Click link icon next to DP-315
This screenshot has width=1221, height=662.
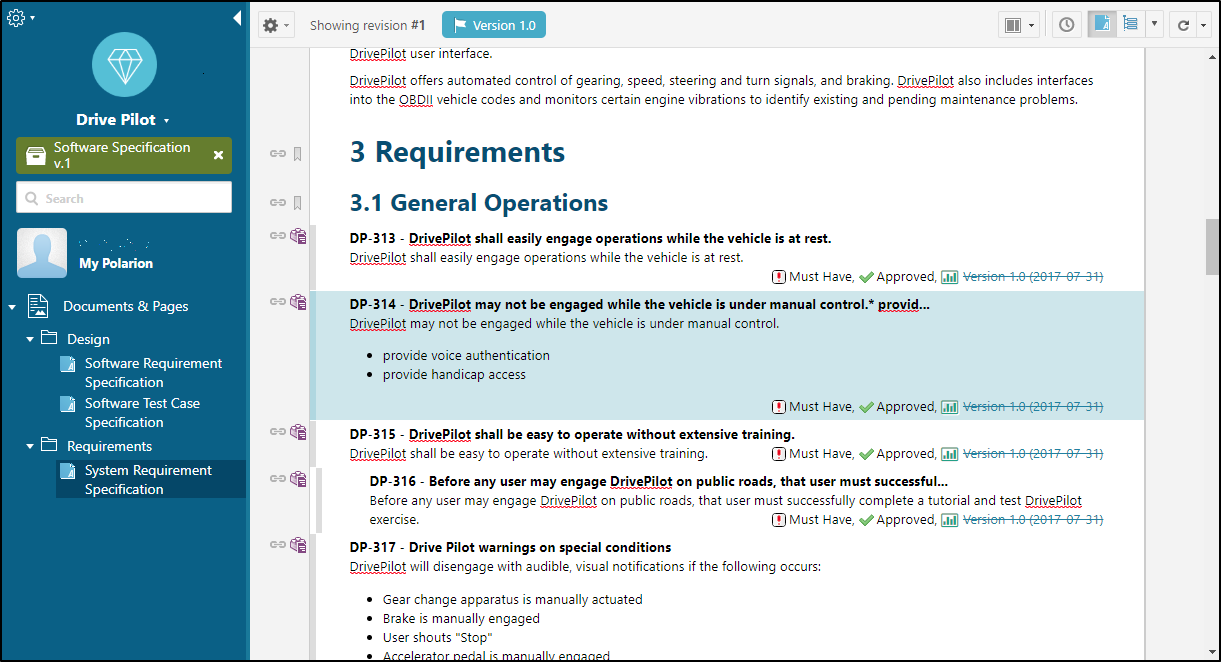tap(278, 432)
